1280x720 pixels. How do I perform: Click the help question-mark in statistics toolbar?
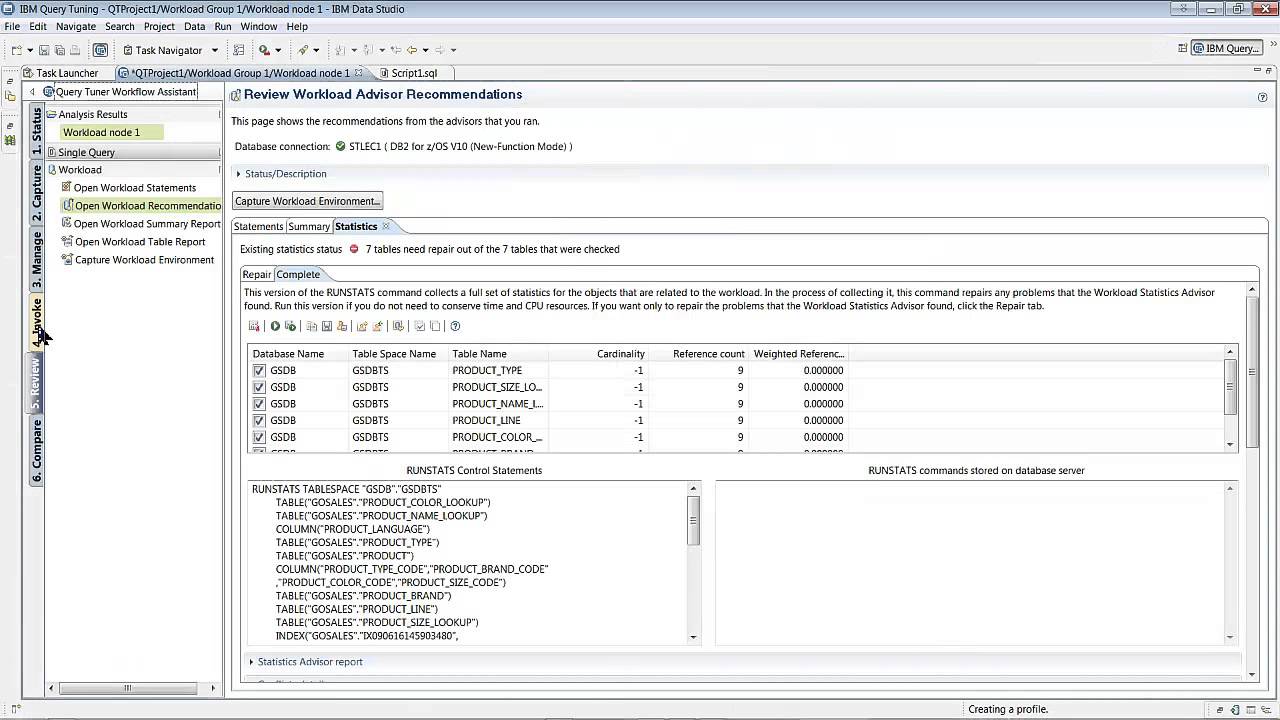[455, 326]
